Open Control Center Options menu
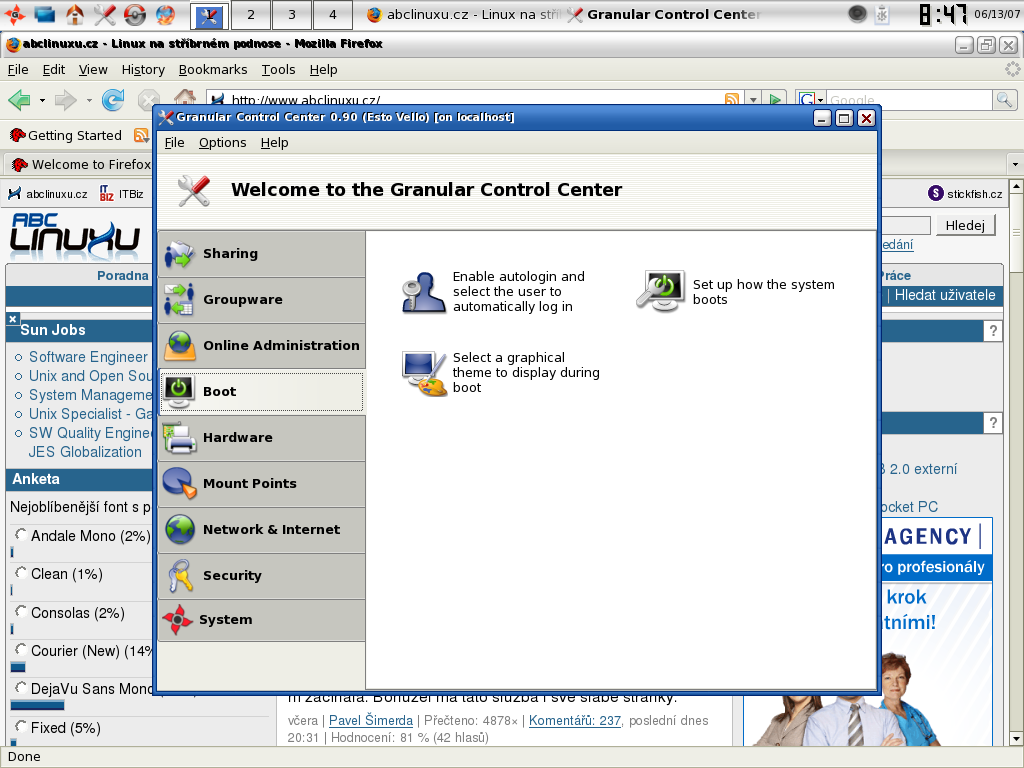 tap(222, 142)
